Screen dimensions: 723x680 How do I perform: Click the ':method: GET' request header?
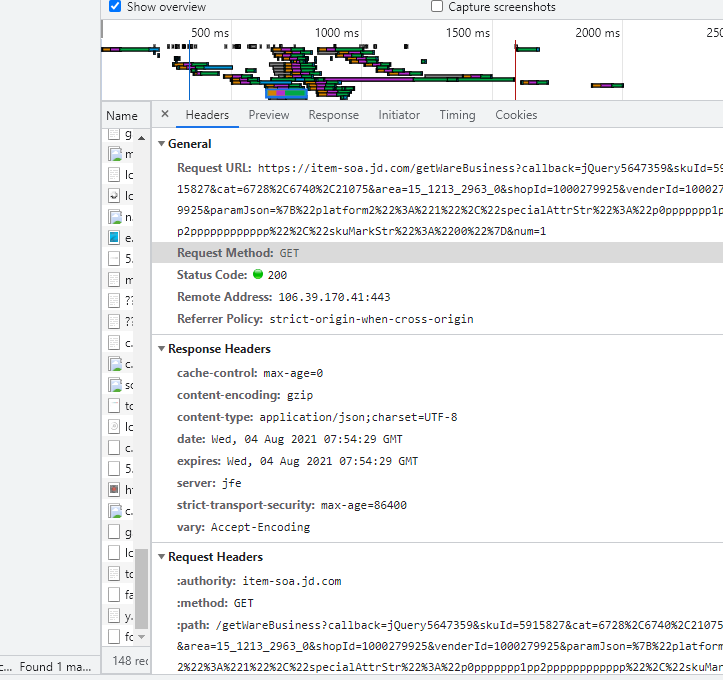(215, 603)
